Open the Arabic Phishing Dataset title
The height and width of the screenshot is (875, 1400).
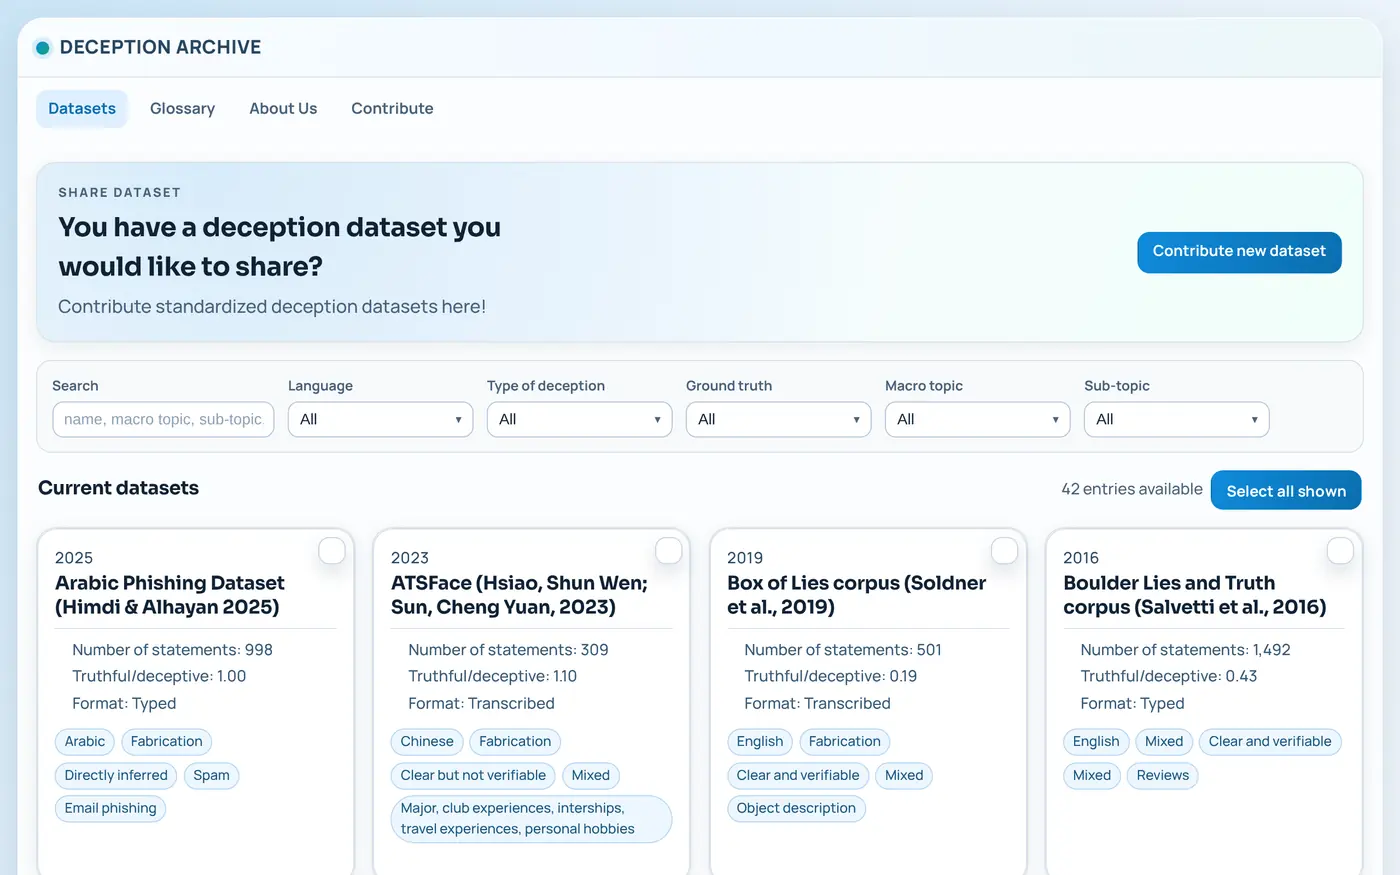coord(170,595)
